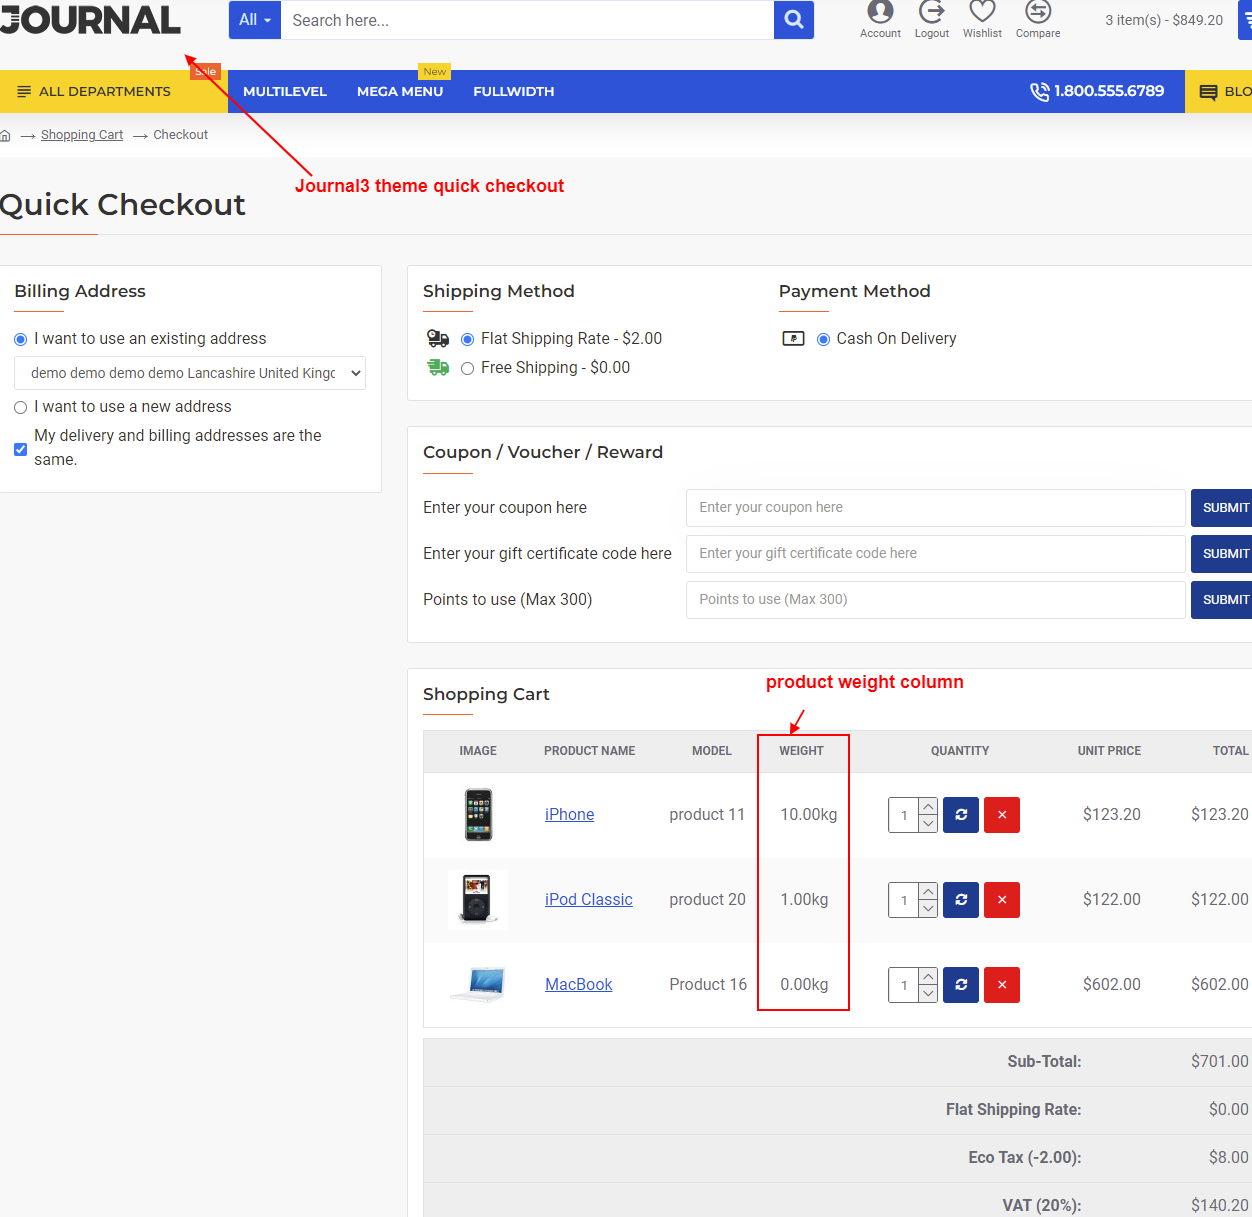Increase MacBook quantity with up arrow
The width and height of the screenshot is (1252, 1217).
click(x=928, y=976)
